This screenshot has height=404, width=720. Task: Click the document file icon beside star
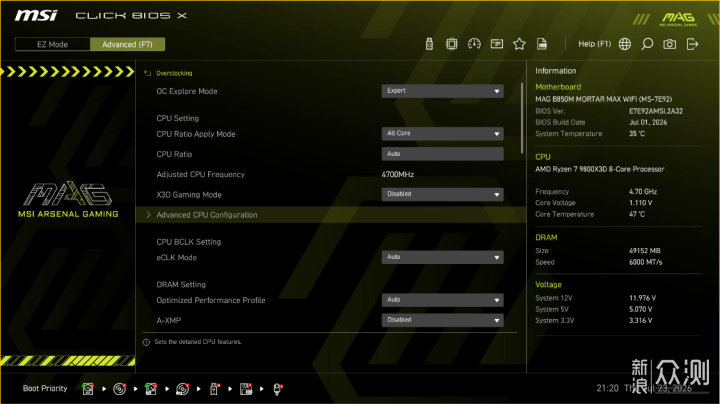542,44
